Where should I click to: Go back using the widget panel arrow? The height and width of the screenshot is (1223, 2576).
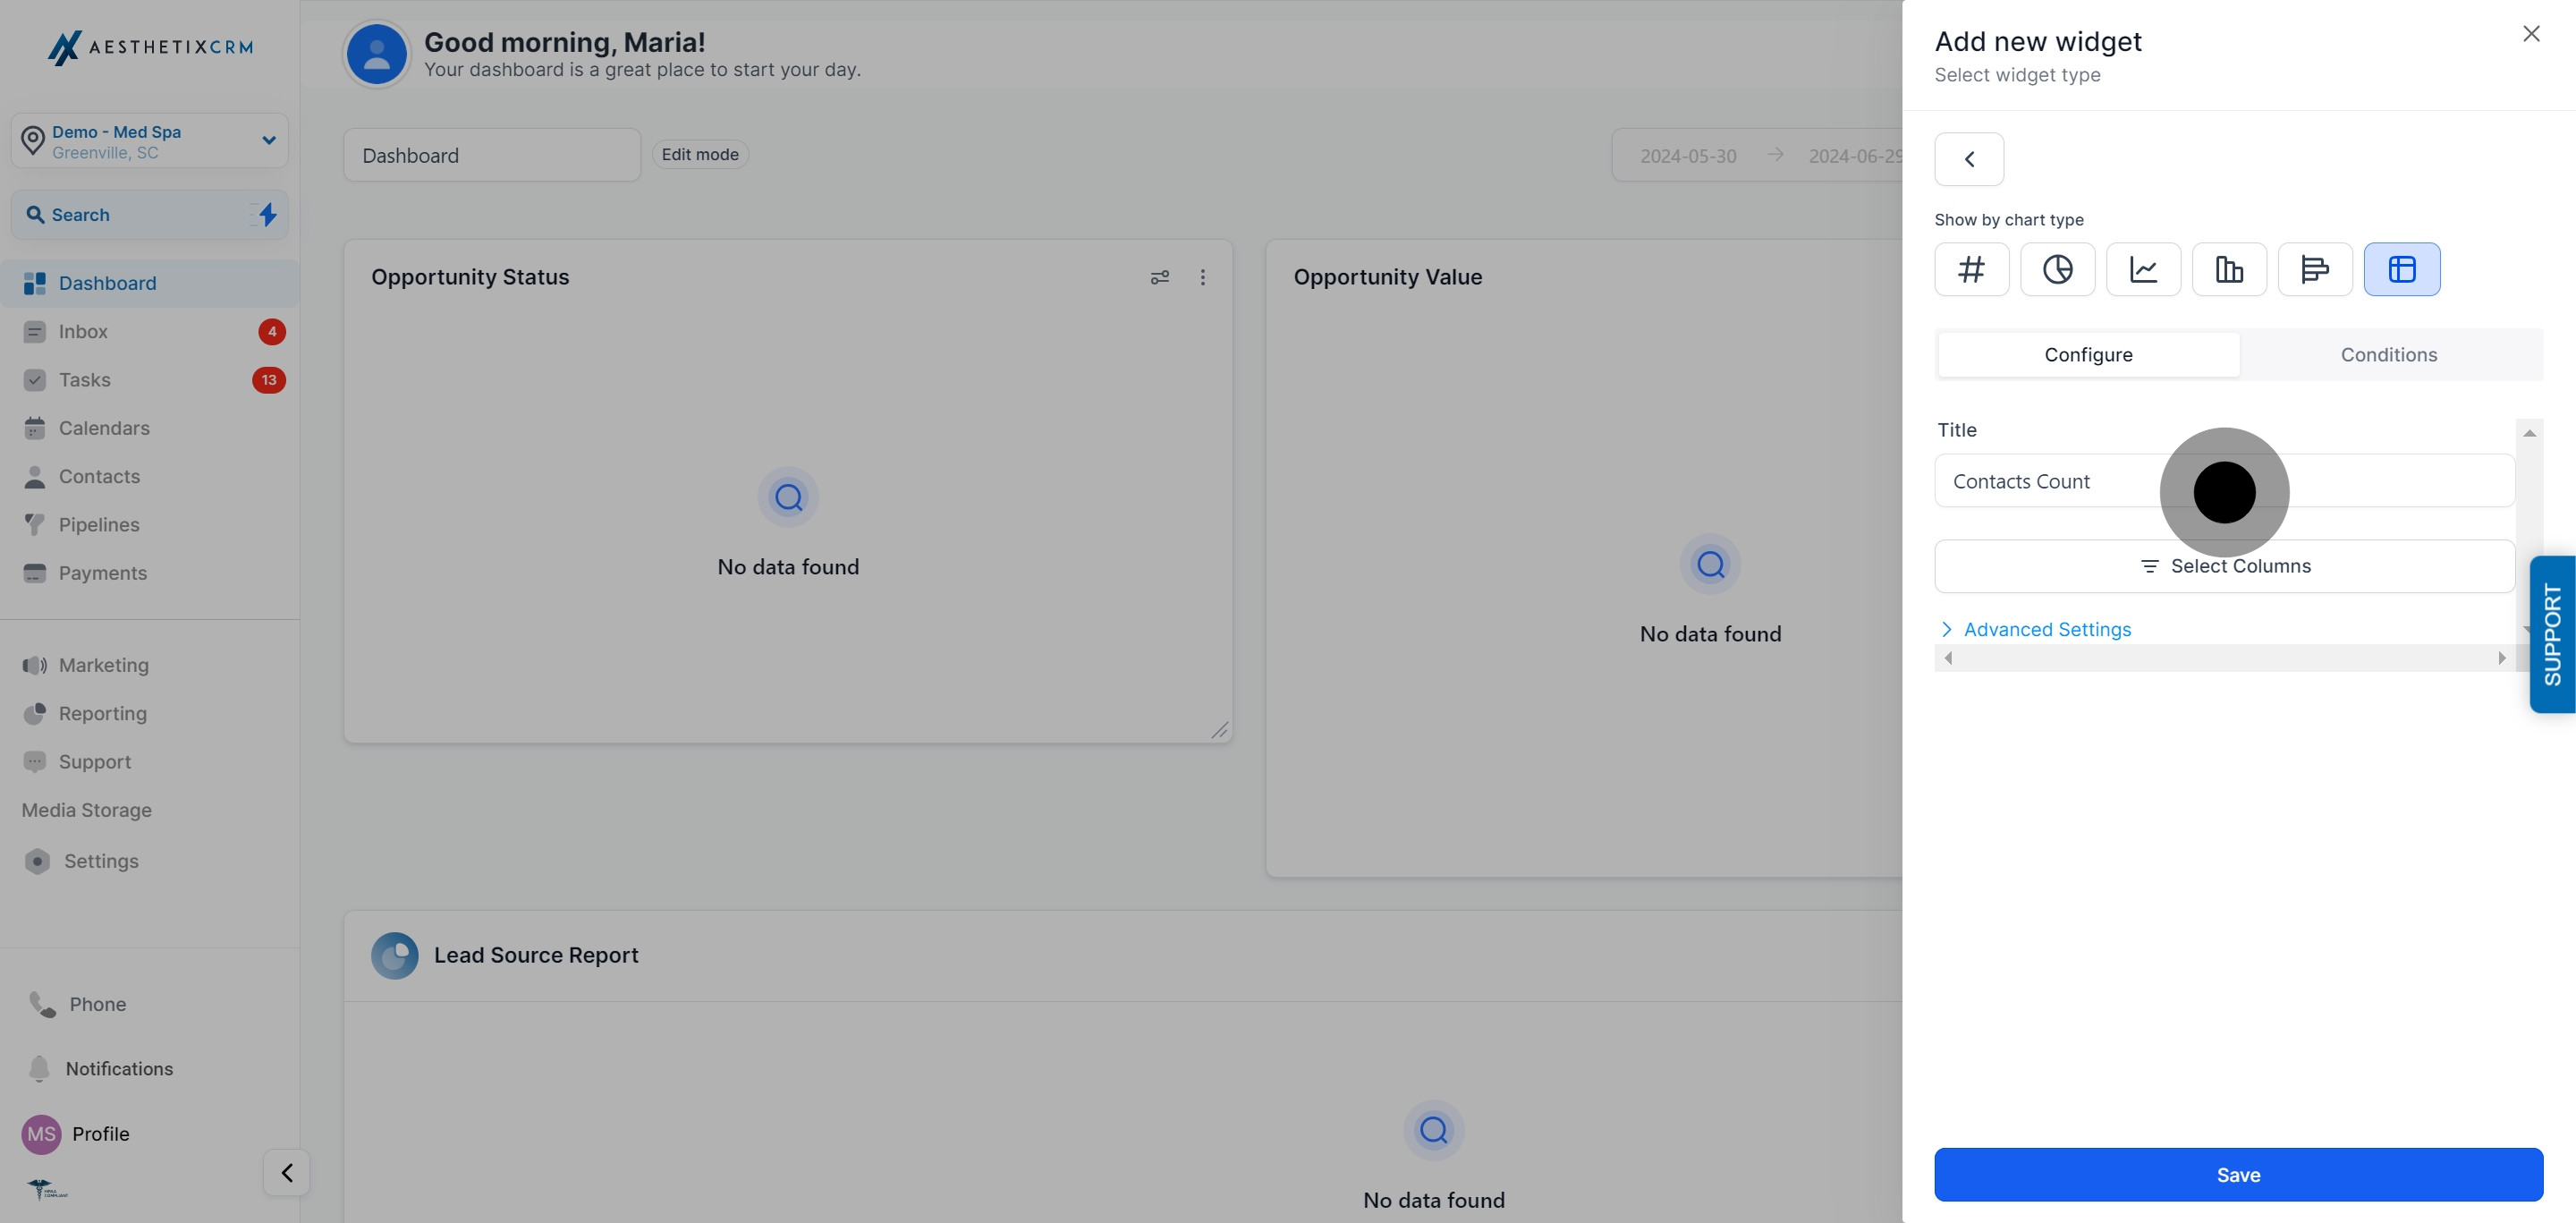[x=1968, y=159]
